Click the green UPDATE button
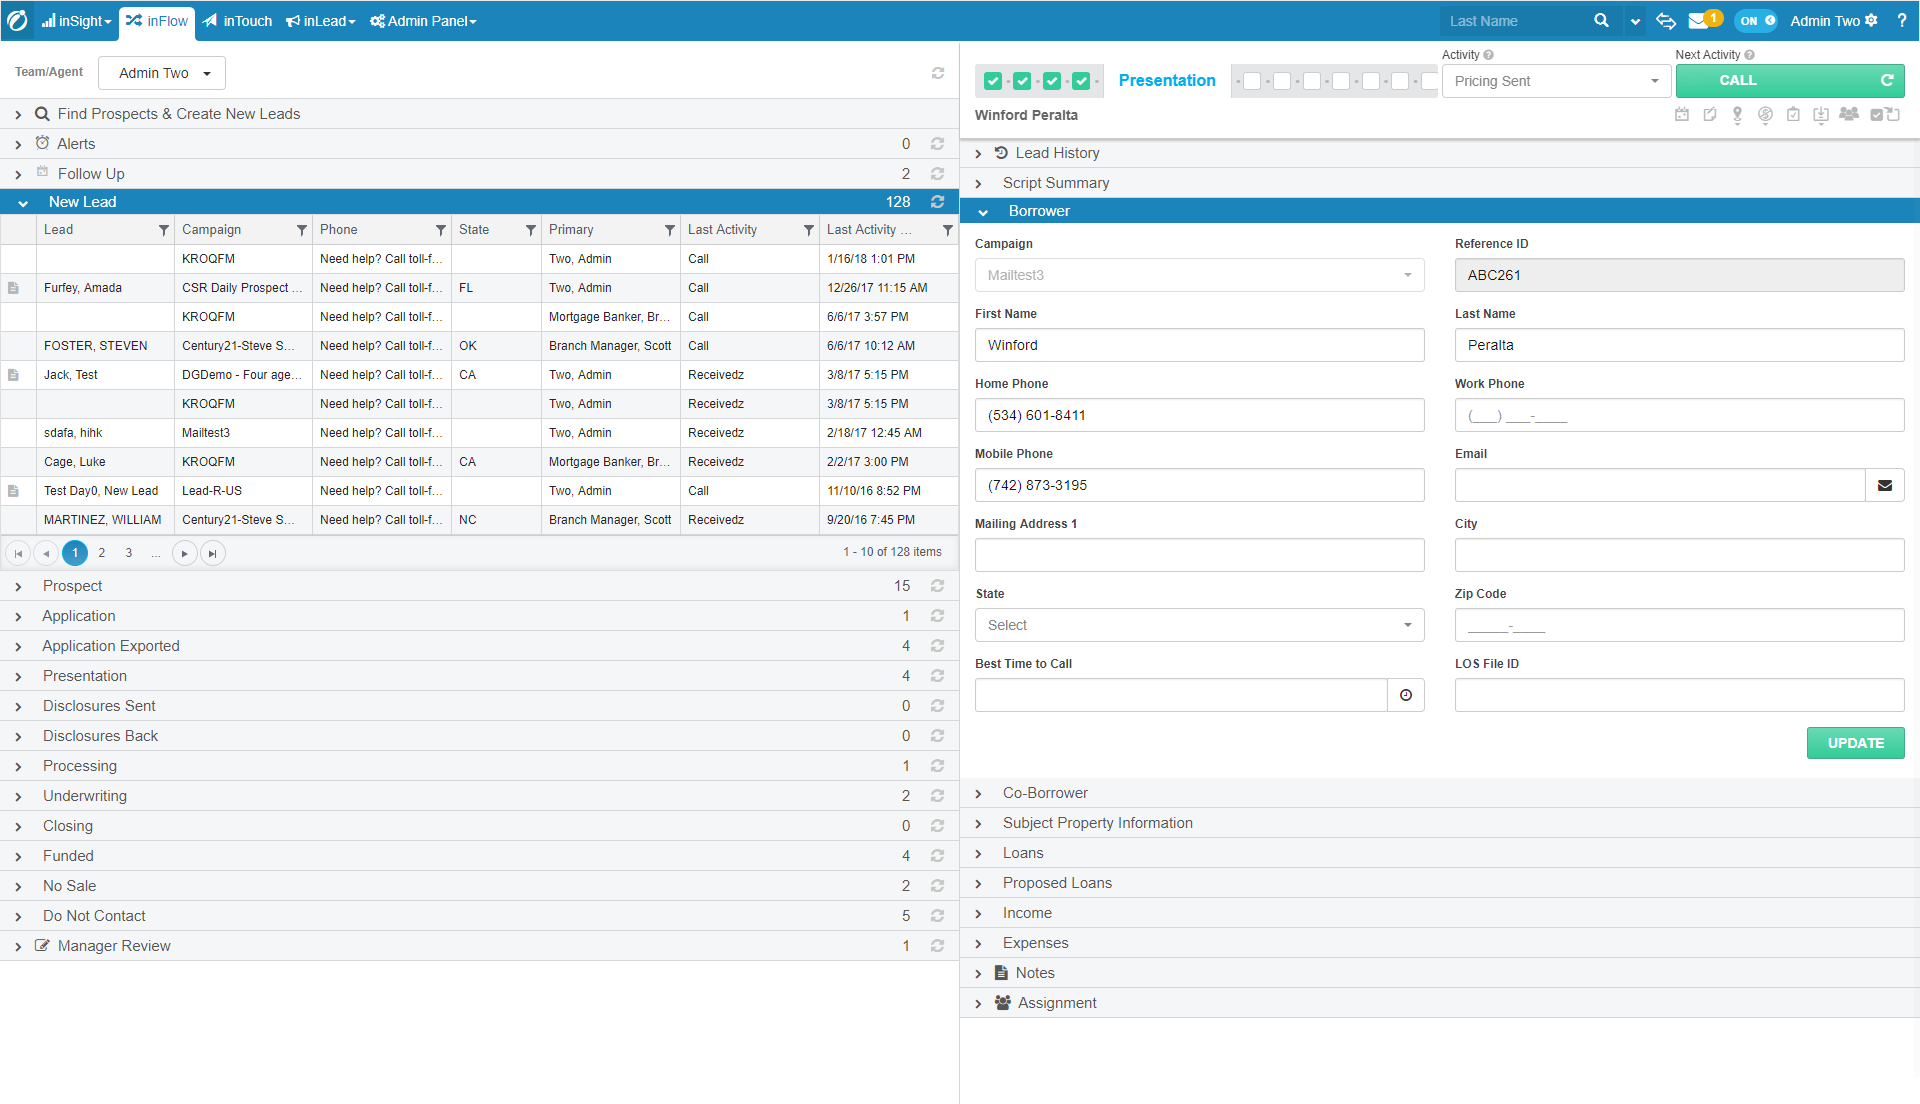This screenshot has height=1104, width=1920. 1855,743
